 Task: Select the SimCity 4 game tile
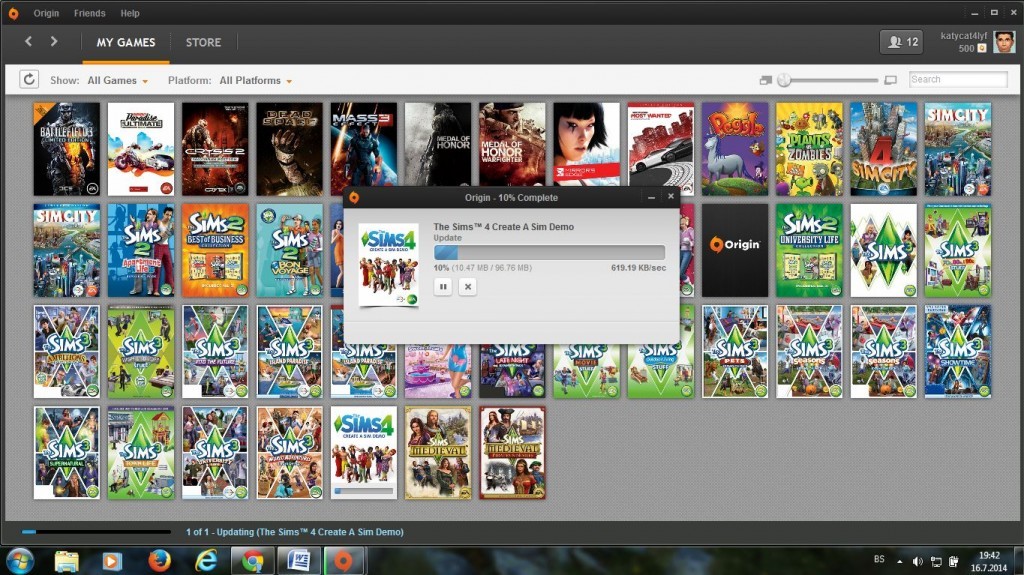[884, 149]
